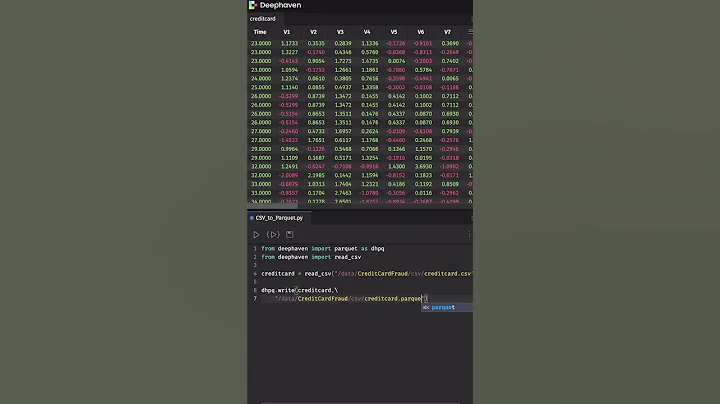Select the CSV_to_Parquet.py editor tab
This screenshot has height=404, width=720.
pos(279,218)
